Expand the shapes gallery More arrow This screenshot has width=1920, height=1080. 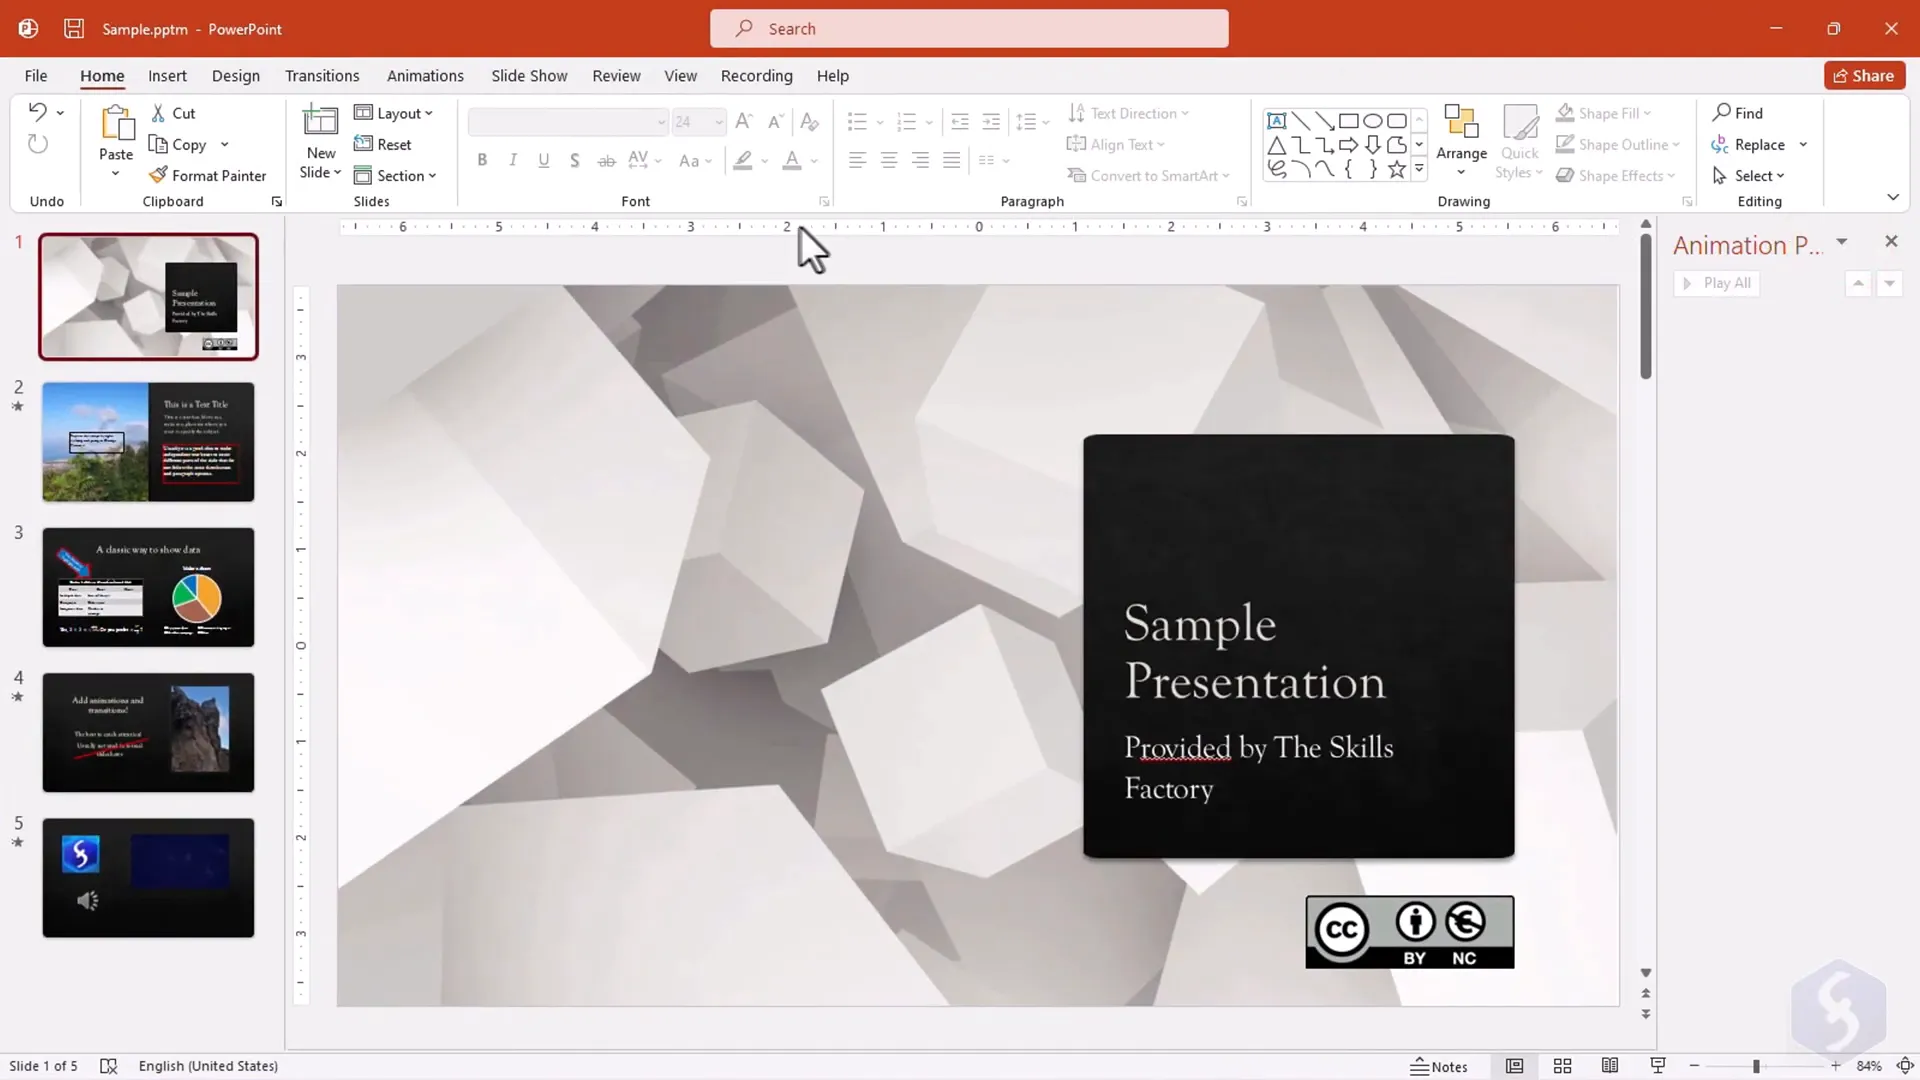click(1418, 169)
